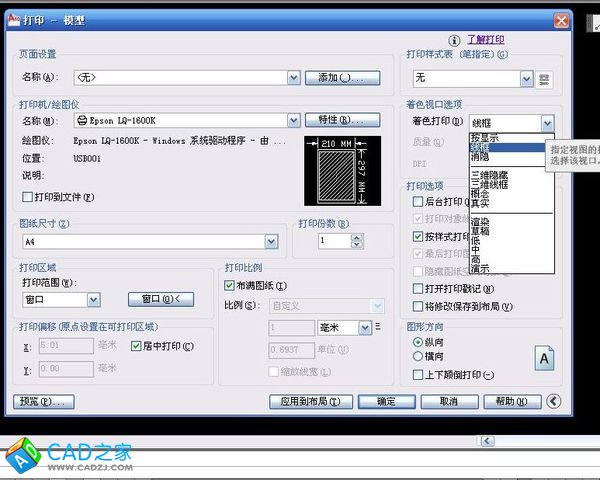Viewport: 600px width, 480px height.
Task: Choose 消隐 from the shade plot list
Action: pos(481,157)
